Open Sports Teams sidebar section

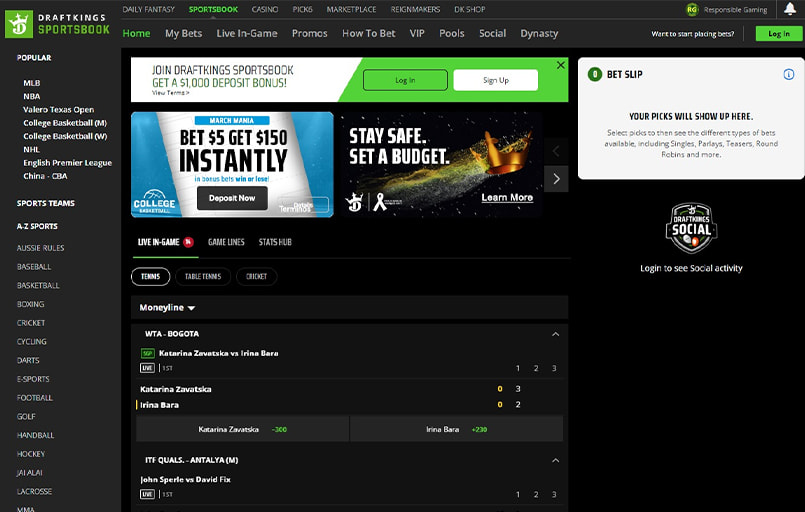pyautogui.click(x=46, y=203)
